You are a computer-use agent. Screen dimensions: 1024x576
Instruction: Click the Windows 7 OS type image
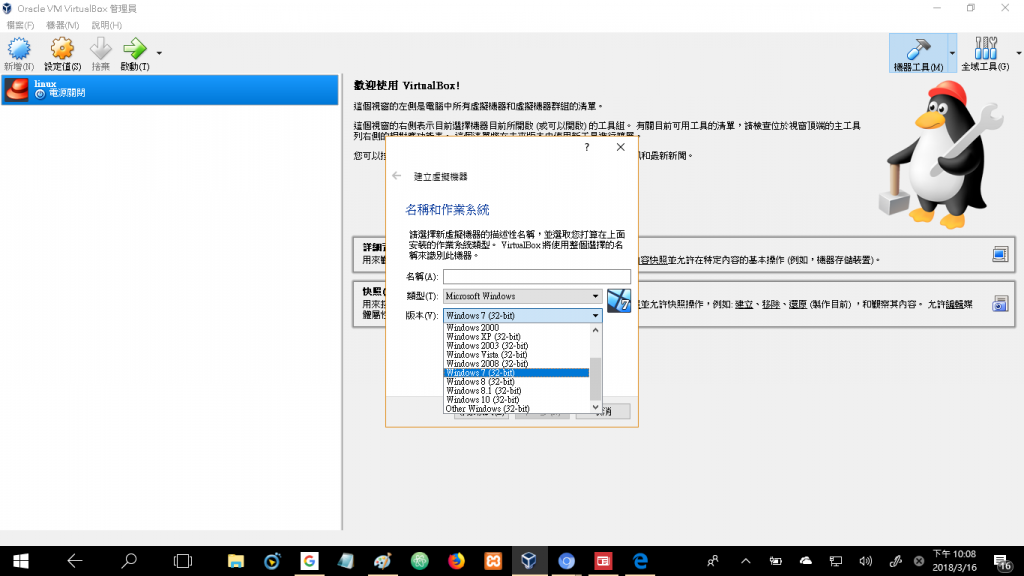[x=618, y=301]
